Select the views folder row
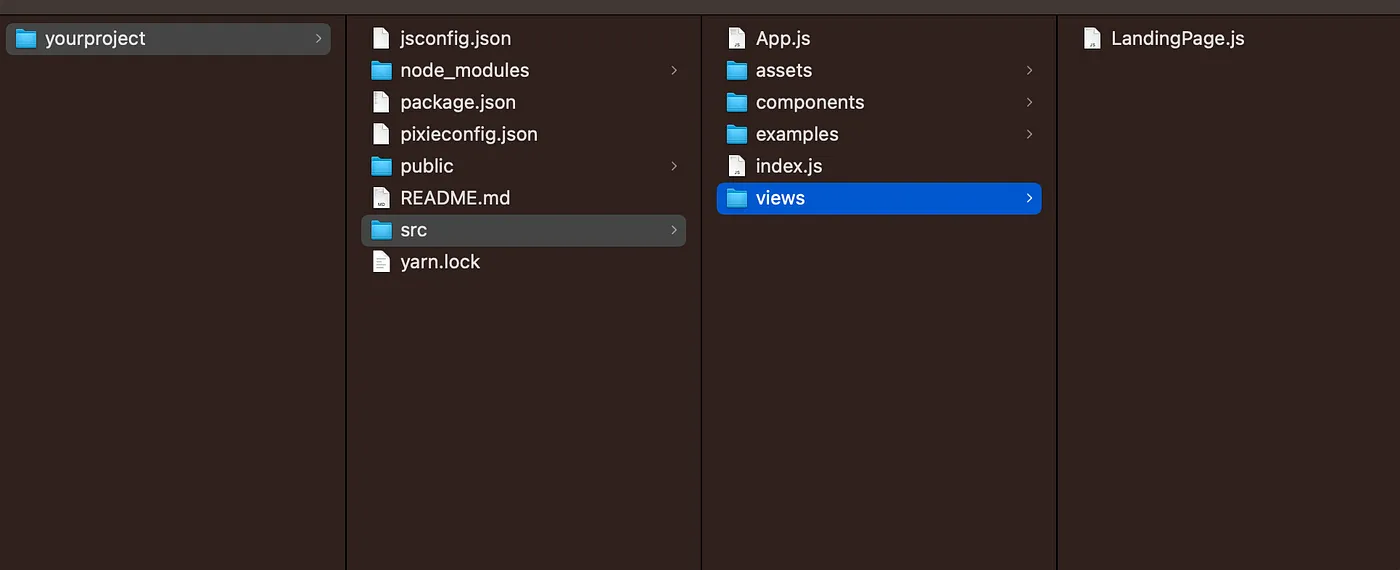 [x=878, y=198]
